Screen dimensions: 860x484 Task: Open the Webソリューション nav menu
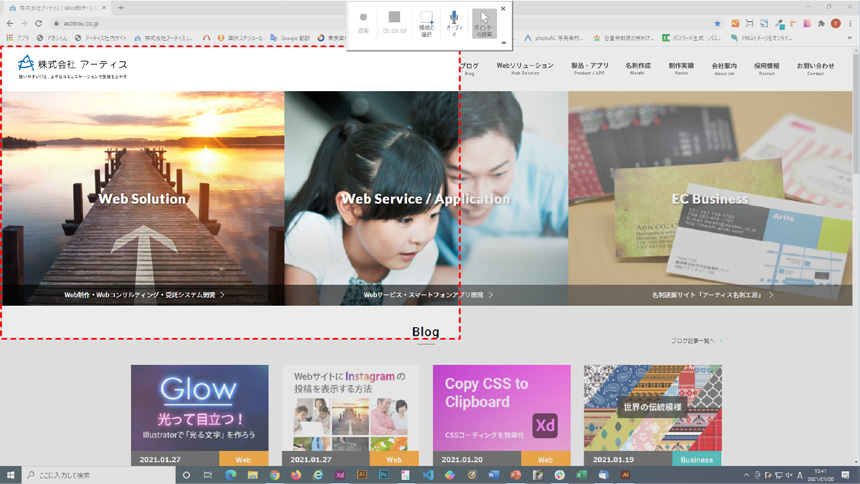pos(525,68)
